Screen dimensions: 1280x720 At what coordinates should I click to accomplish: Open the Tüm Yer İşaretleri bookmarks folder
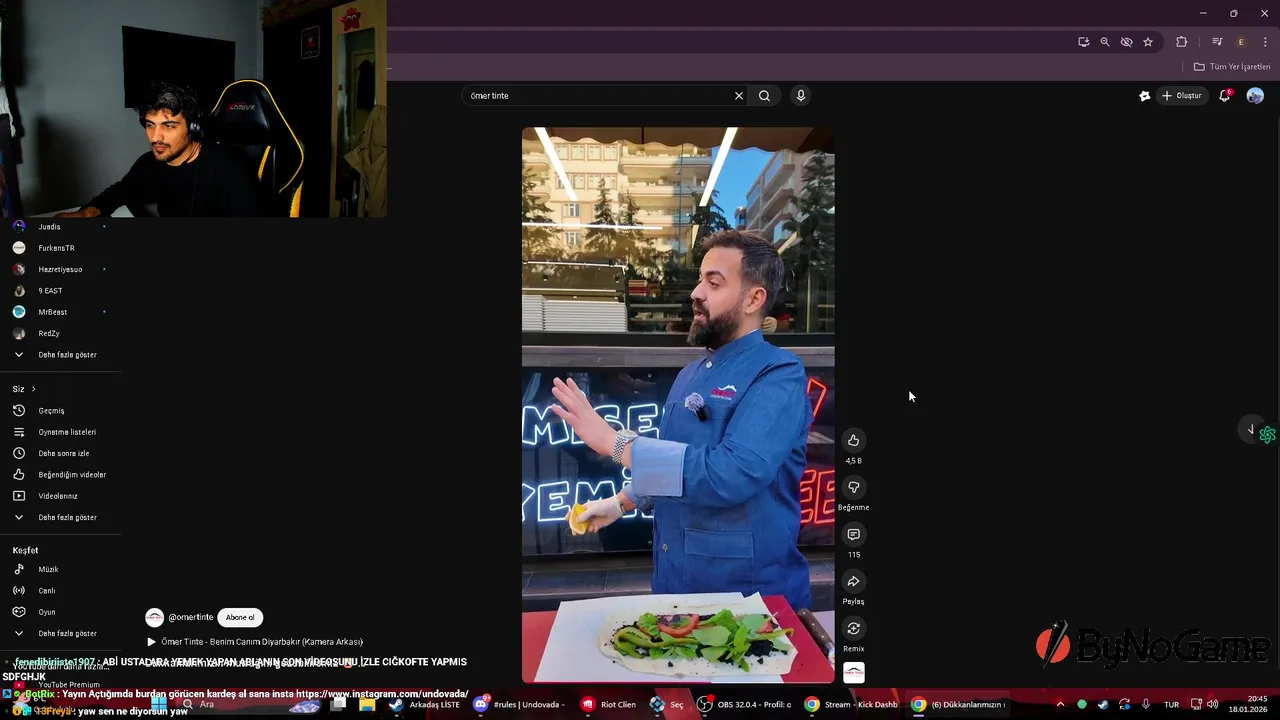click(x=1232, y=67)
